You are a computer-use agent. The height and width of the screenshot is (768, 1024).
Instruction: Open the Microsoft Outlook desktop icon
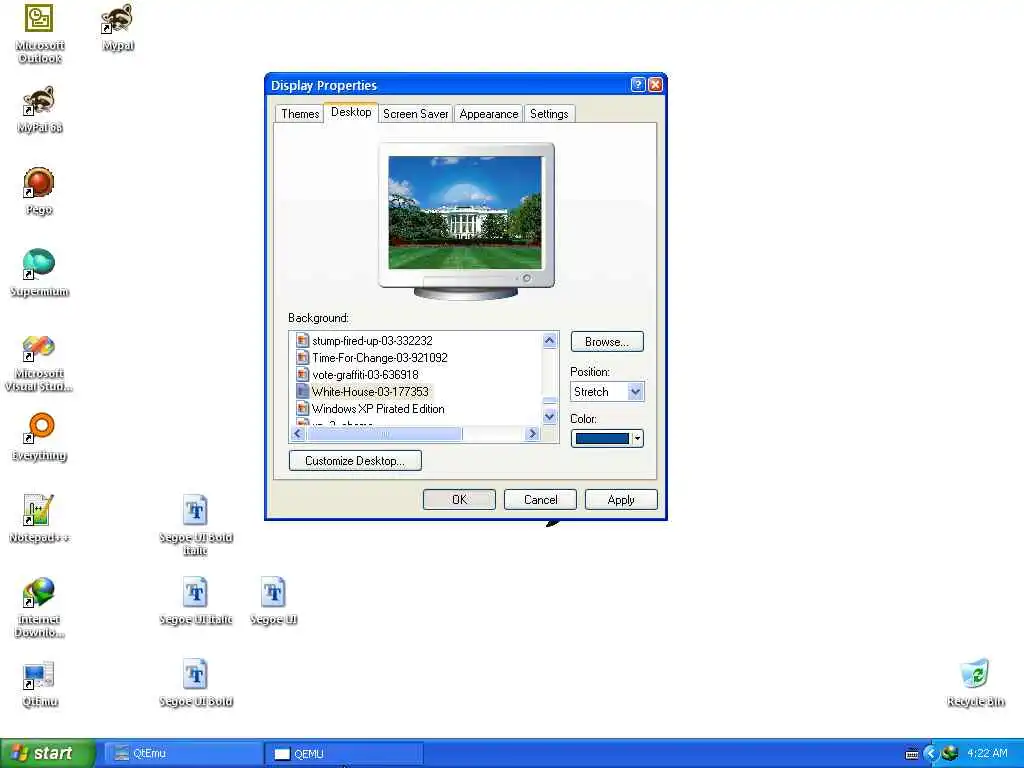point(39,33)
